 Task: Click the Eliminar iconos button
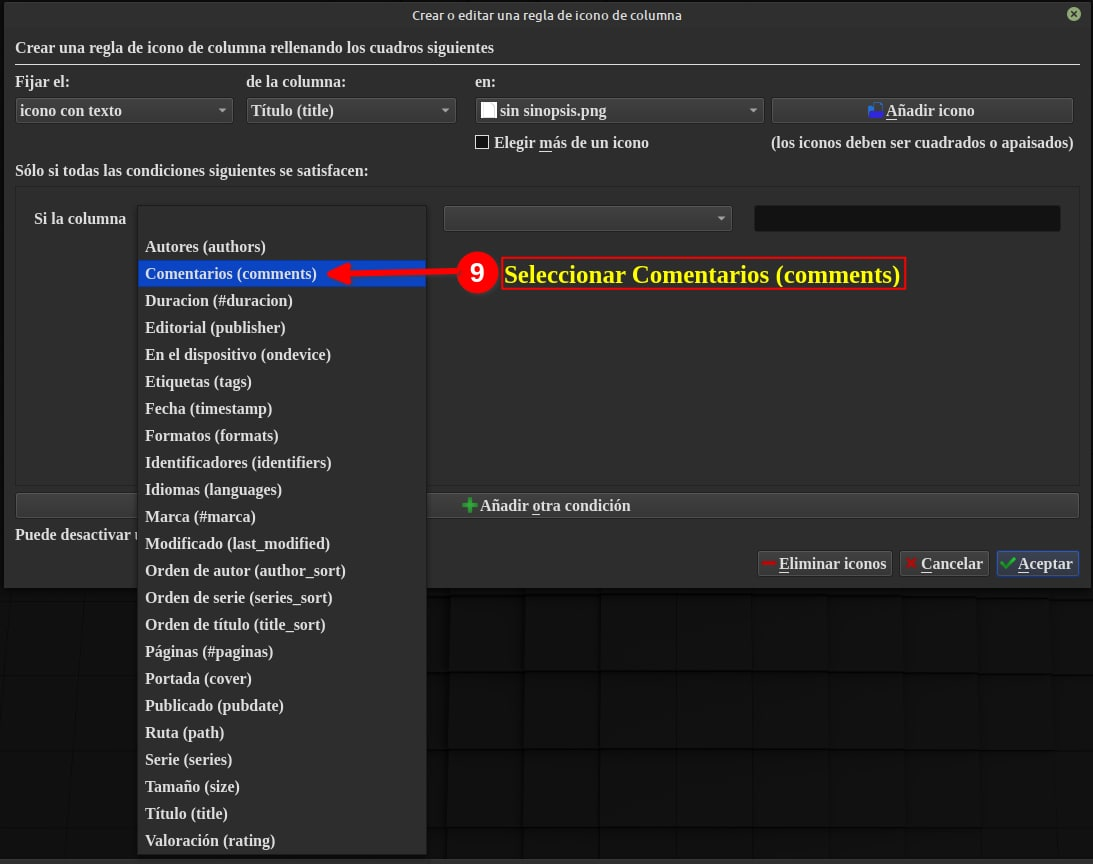click(x=823, y=564)
